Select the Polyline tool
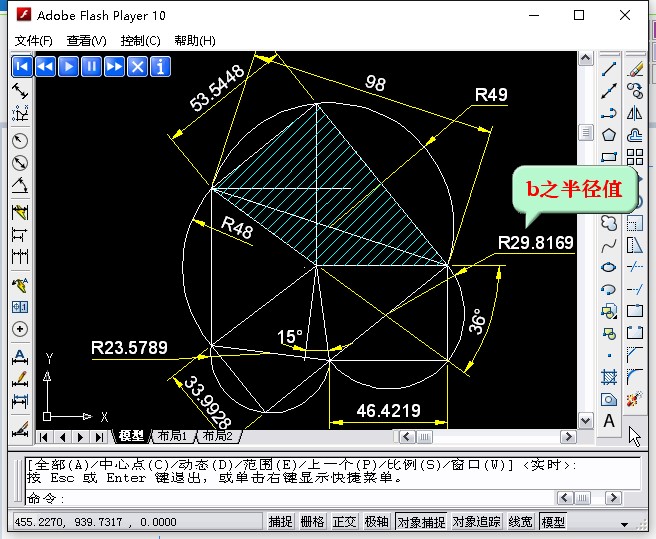The height and width of the screenshot is (539, 656). click(x=609, y=113)
